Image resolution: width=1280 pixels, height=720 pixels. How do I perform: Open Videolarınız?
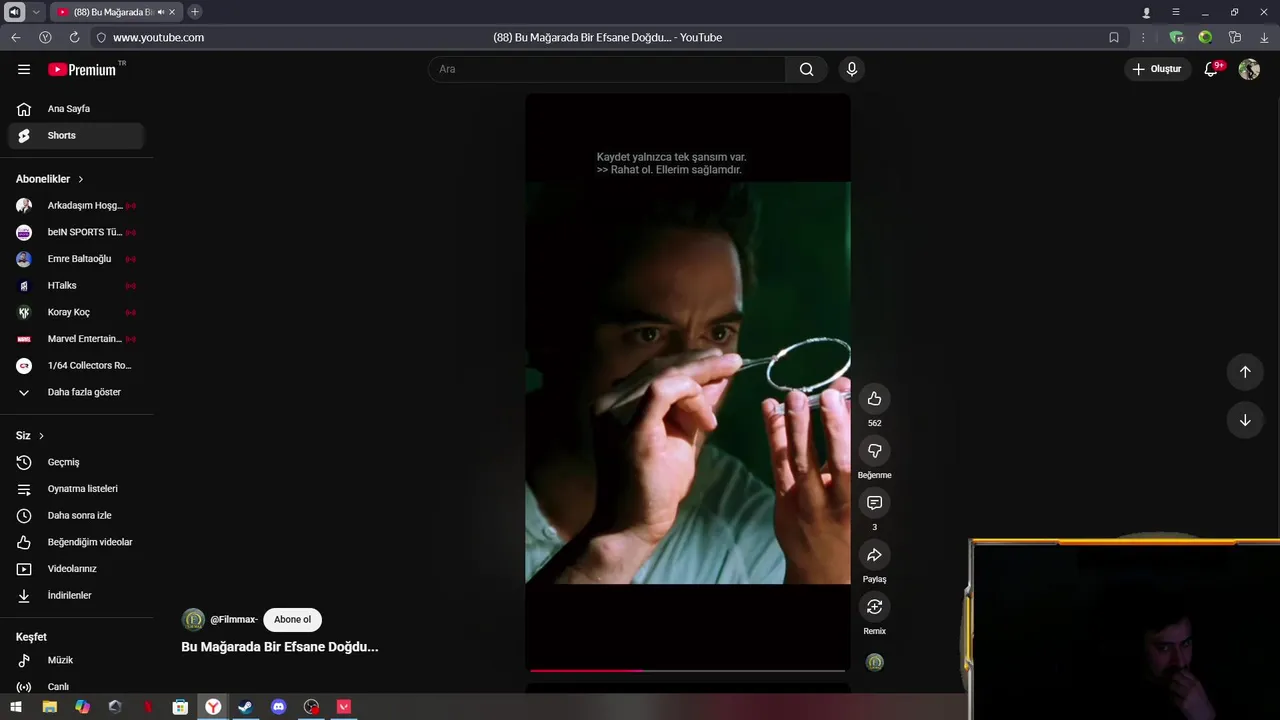[76, 569]
